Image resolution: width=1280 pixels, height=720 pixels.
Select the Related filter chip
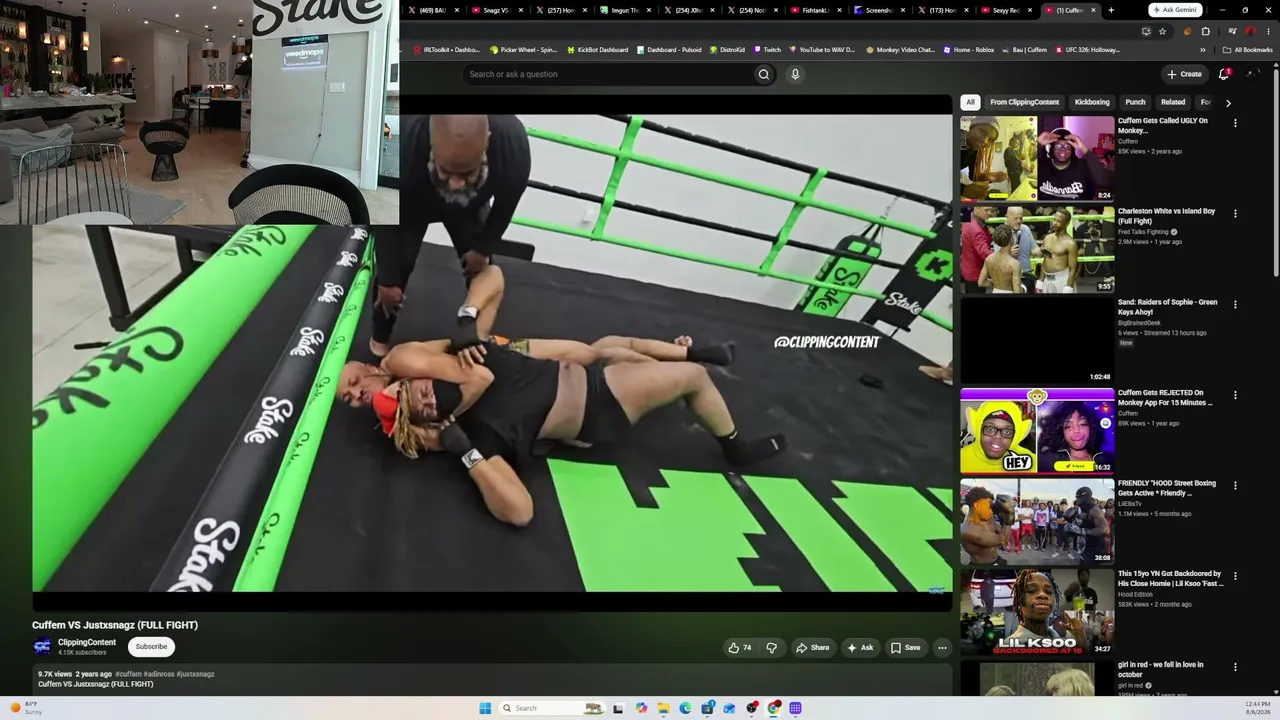(1173, 102)
